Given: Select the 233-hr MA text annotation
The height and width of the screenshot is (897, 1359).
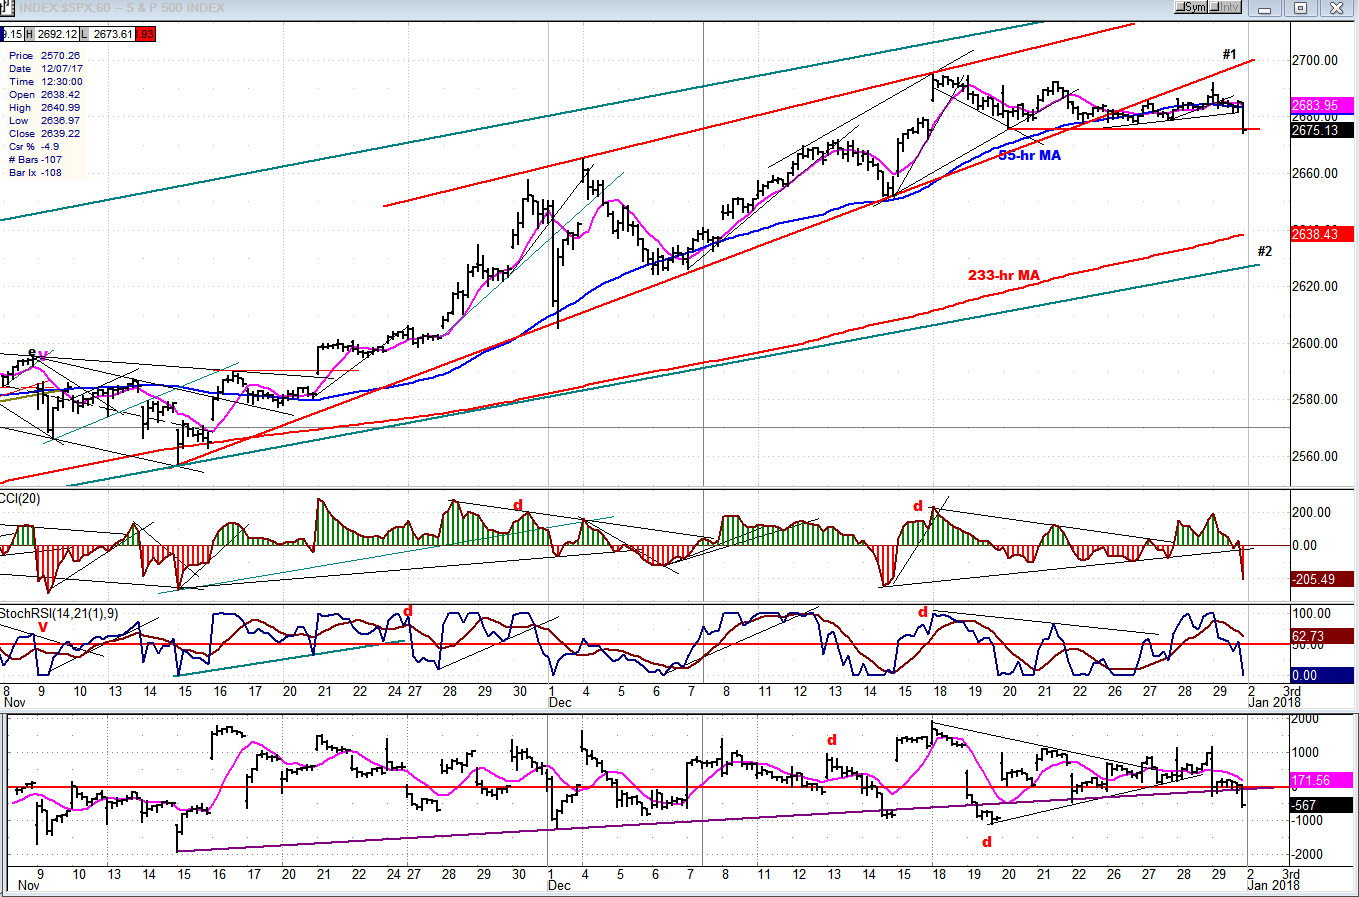Looking at the screenshot, I should pyautogui.click(x=1003, y=275).
